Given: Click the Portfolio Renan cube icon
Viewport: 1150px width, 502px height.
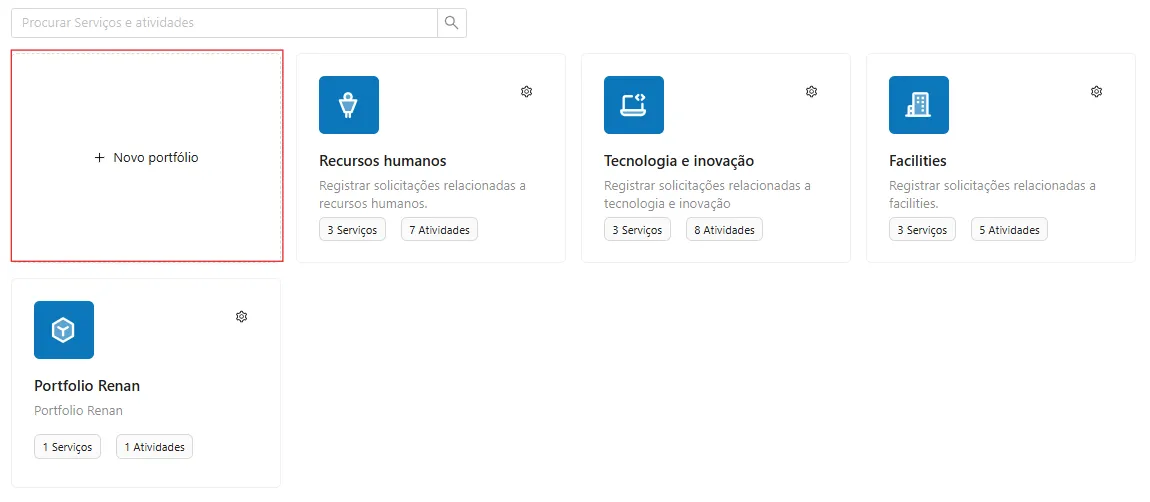Looking at the screenshot, I should pos(64,330).
